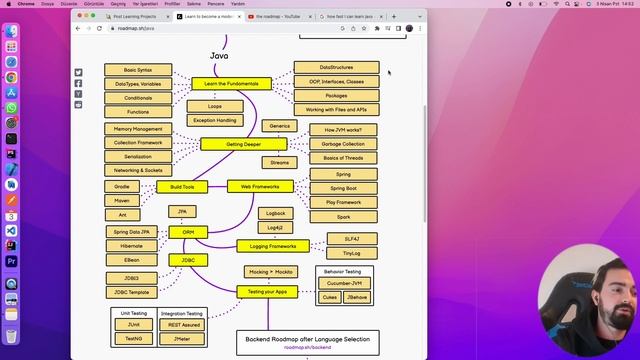Open the Chrome side panel icon
This screenshot has height=360, width=640.
(x=398, y=28)
